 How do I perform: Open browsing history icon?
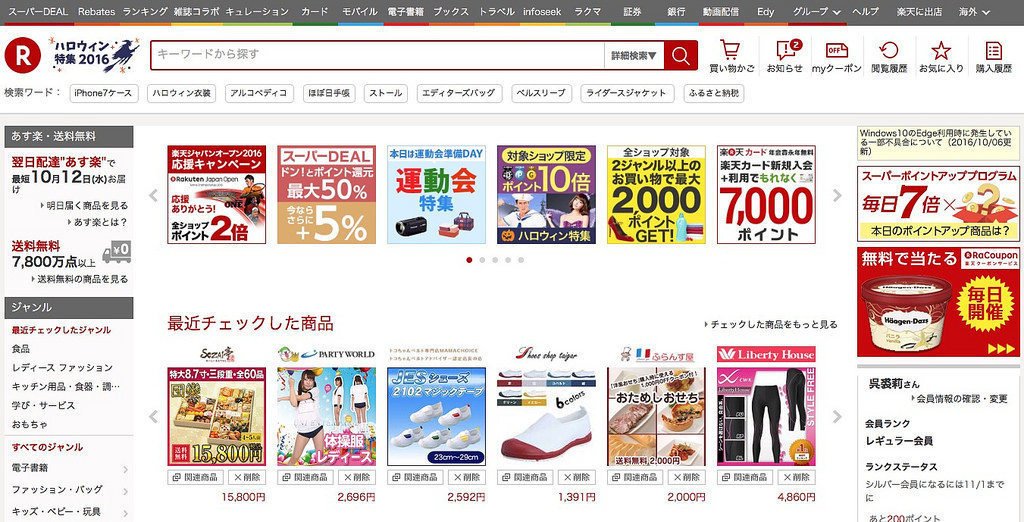pos(889,56)
